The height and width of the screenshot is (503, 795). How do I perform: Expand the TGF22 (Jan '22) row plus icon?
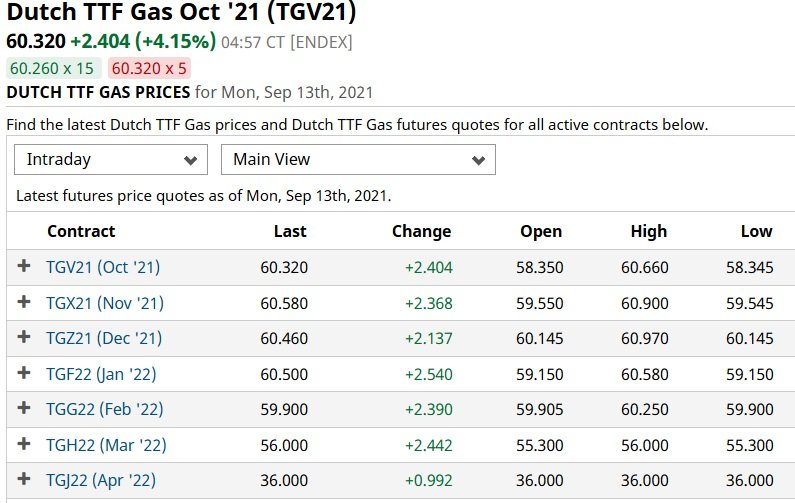(x=24, y=373)
